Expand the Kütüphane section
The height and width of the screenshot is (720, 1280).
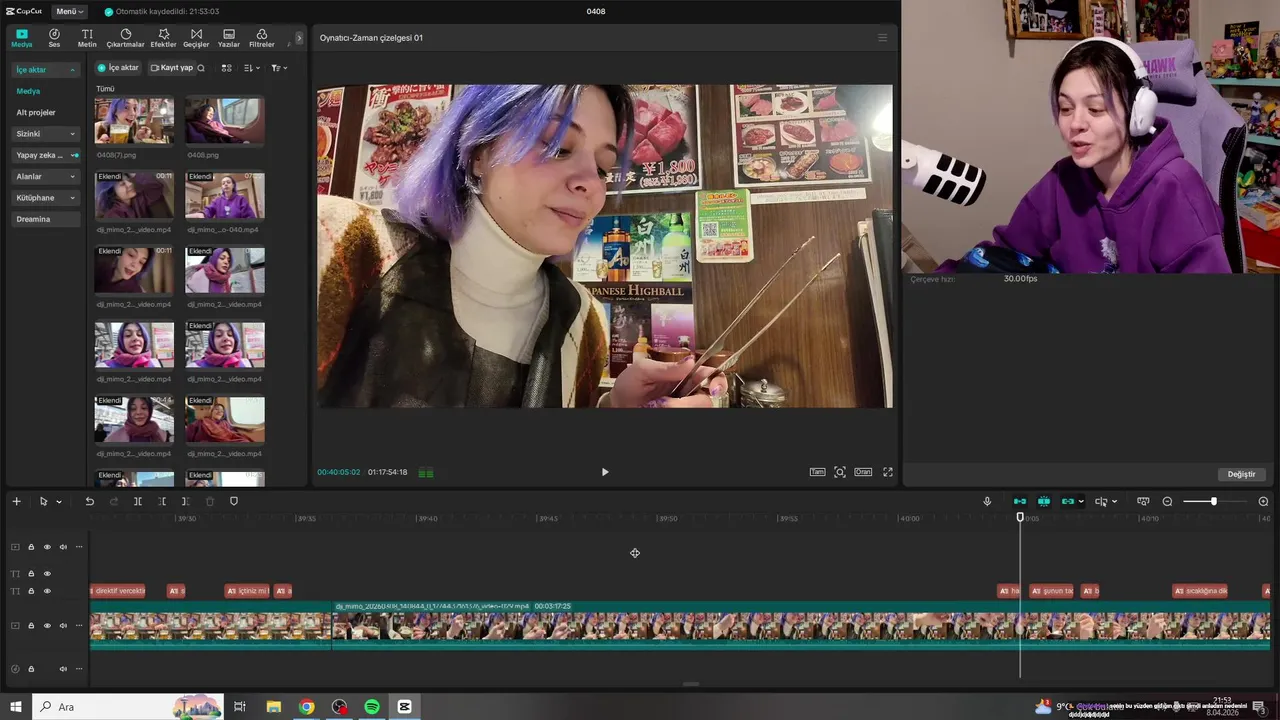(46, 198)
